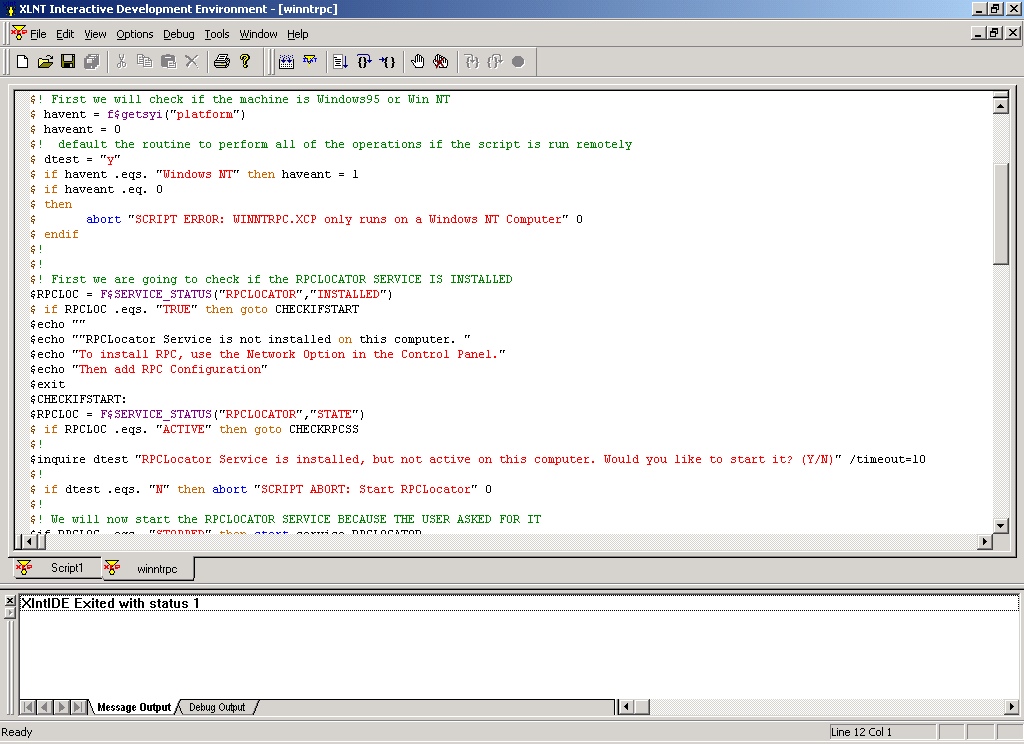Screen dimensions: 1024x744
Task: Click the output pane expand arrow below X
Action: click(9, 613)
